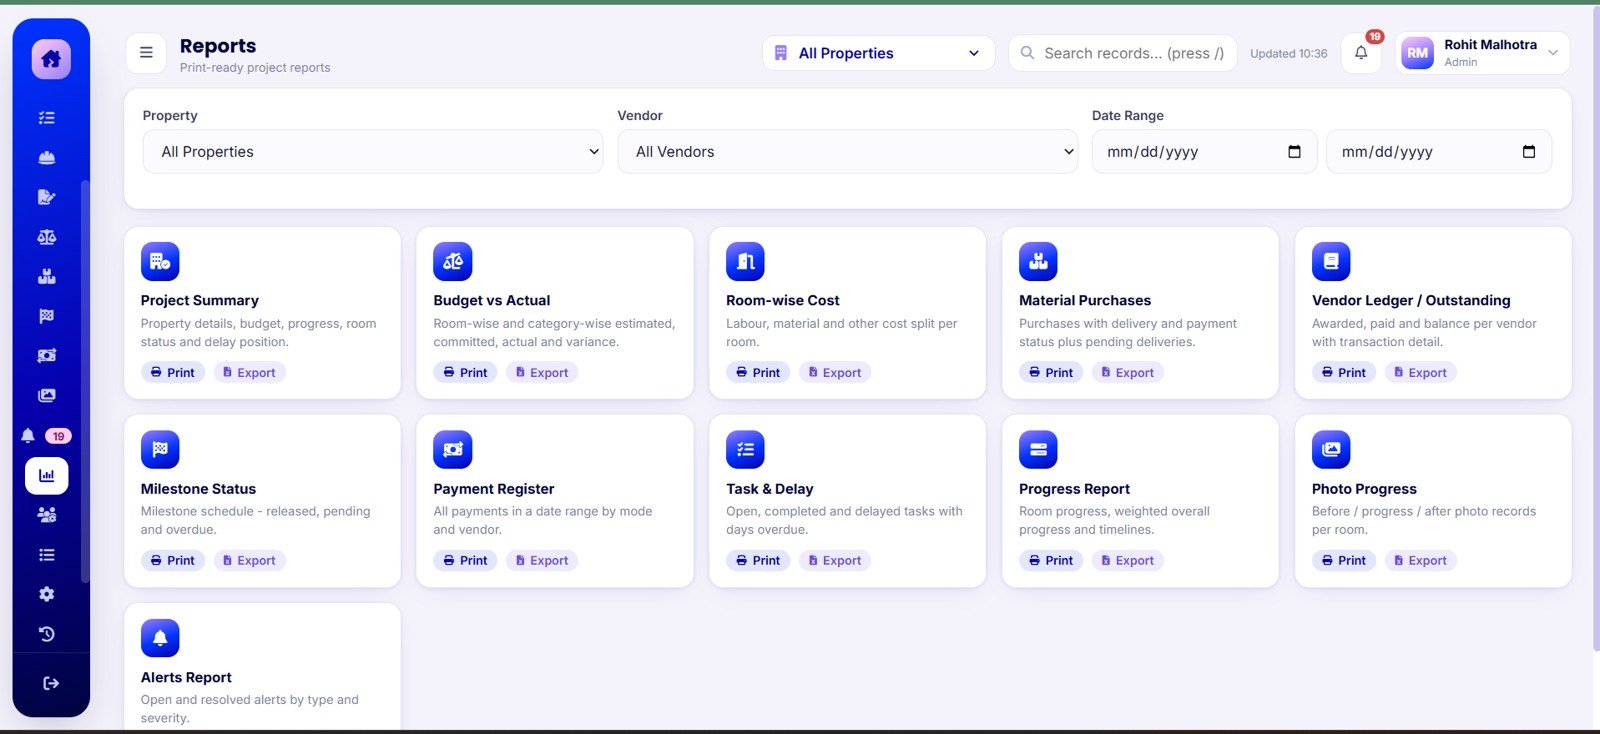Click the start date mm/dd/yyyy field
This screenshot has height=734, width=1600.
1205,152
